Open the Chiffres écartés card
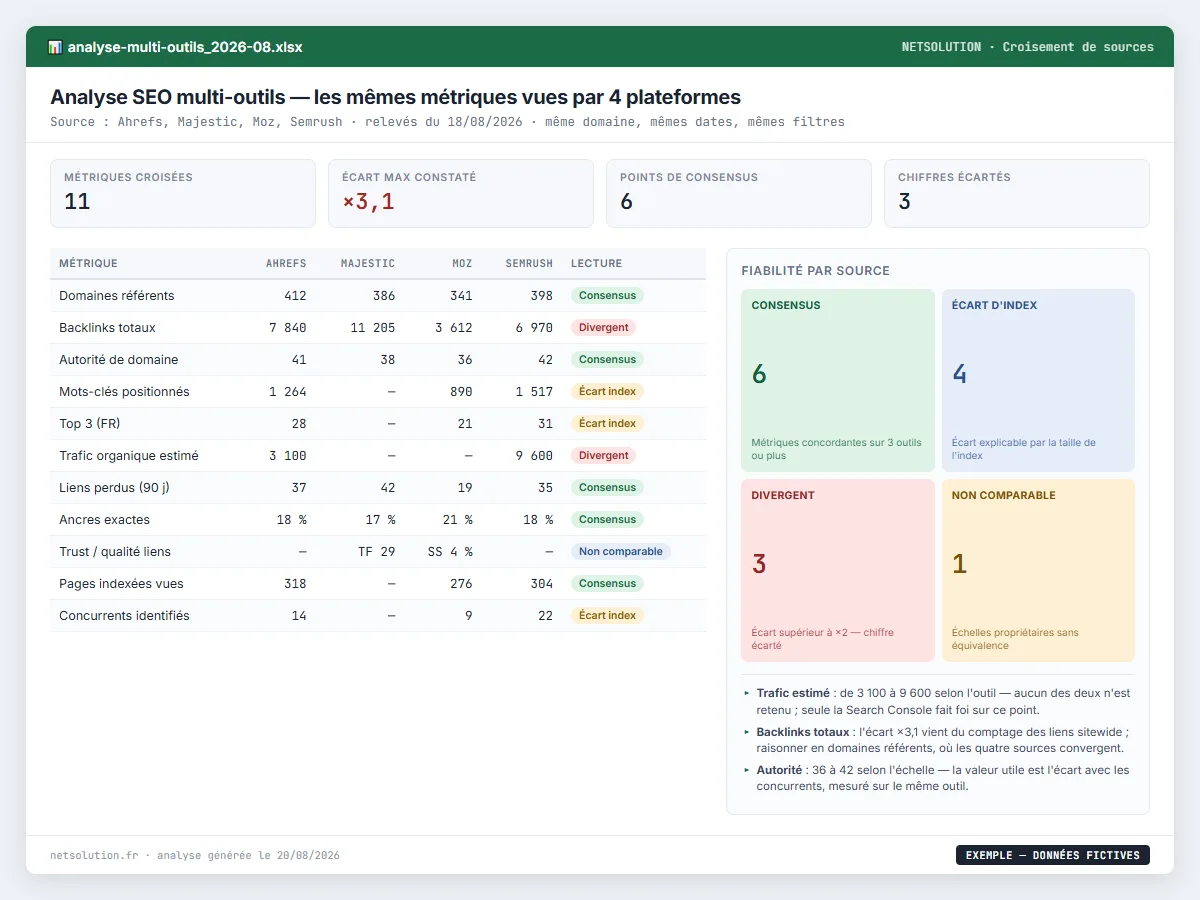Image resolution: width=1200 pixels, height=900 pixels. coord(1017,194)
